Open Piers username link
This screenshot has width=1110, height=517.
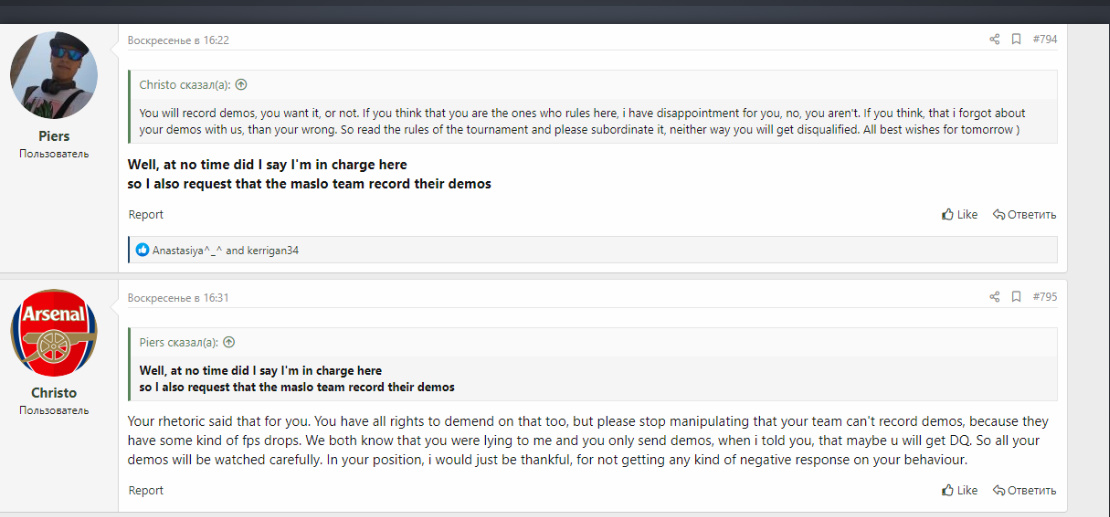54,136
